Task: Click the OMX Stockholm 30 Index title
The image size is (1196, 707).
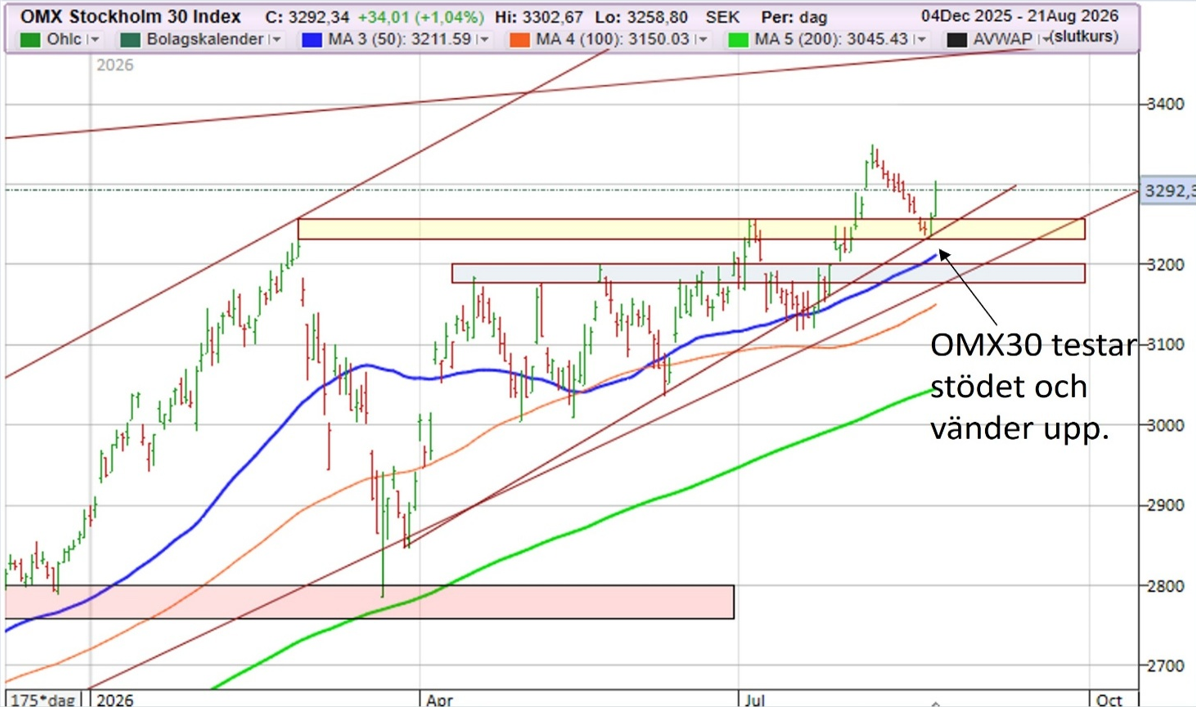Action: point(130,17)
